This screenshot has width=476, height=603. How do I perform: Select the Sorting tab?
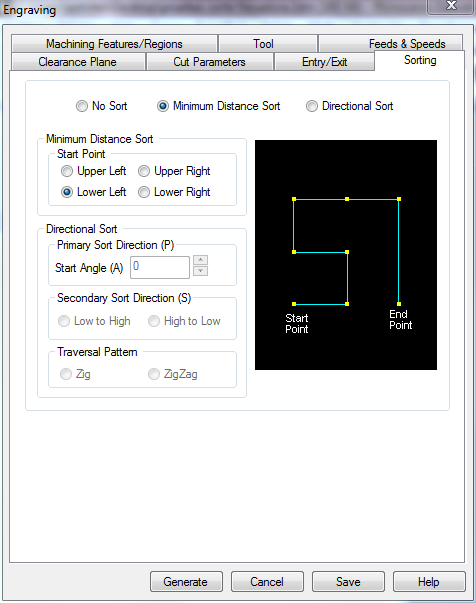[x=419, y=60]
